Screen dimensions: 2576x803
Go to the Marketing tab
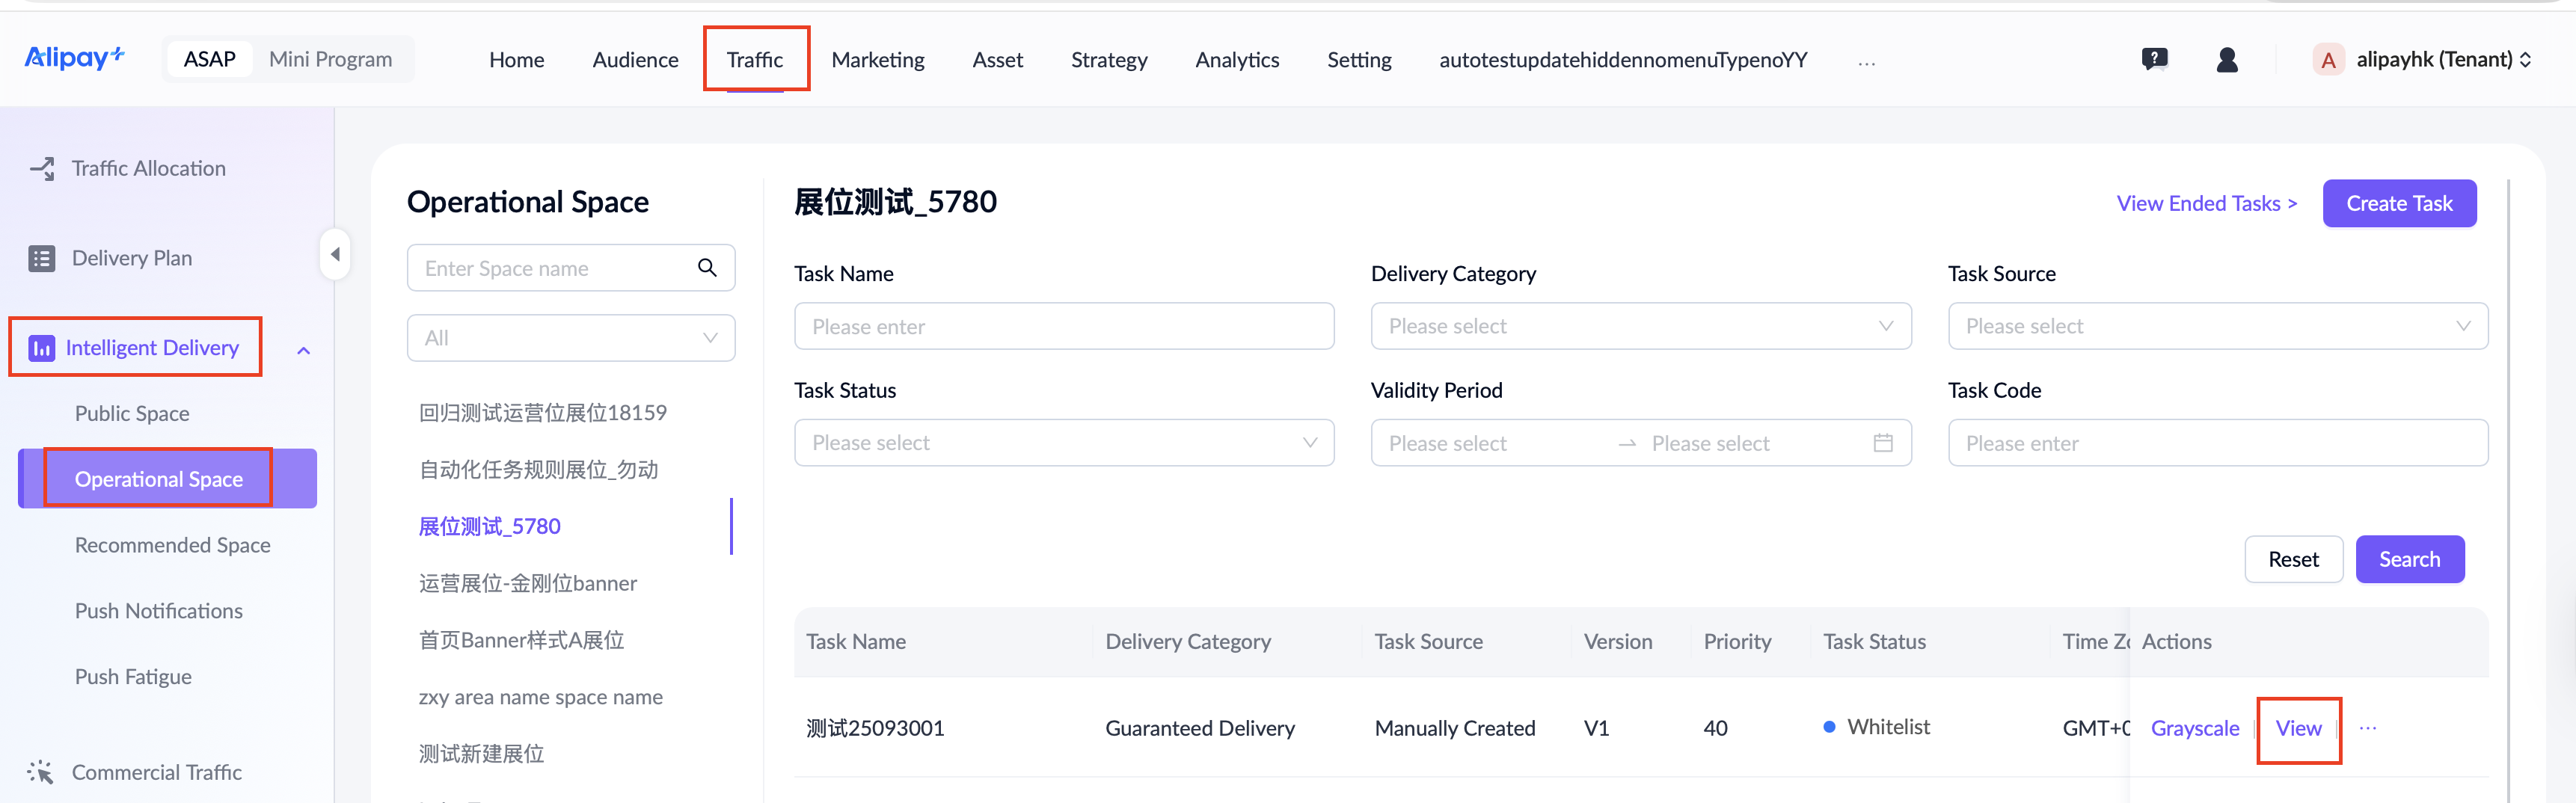coord(877,60)
